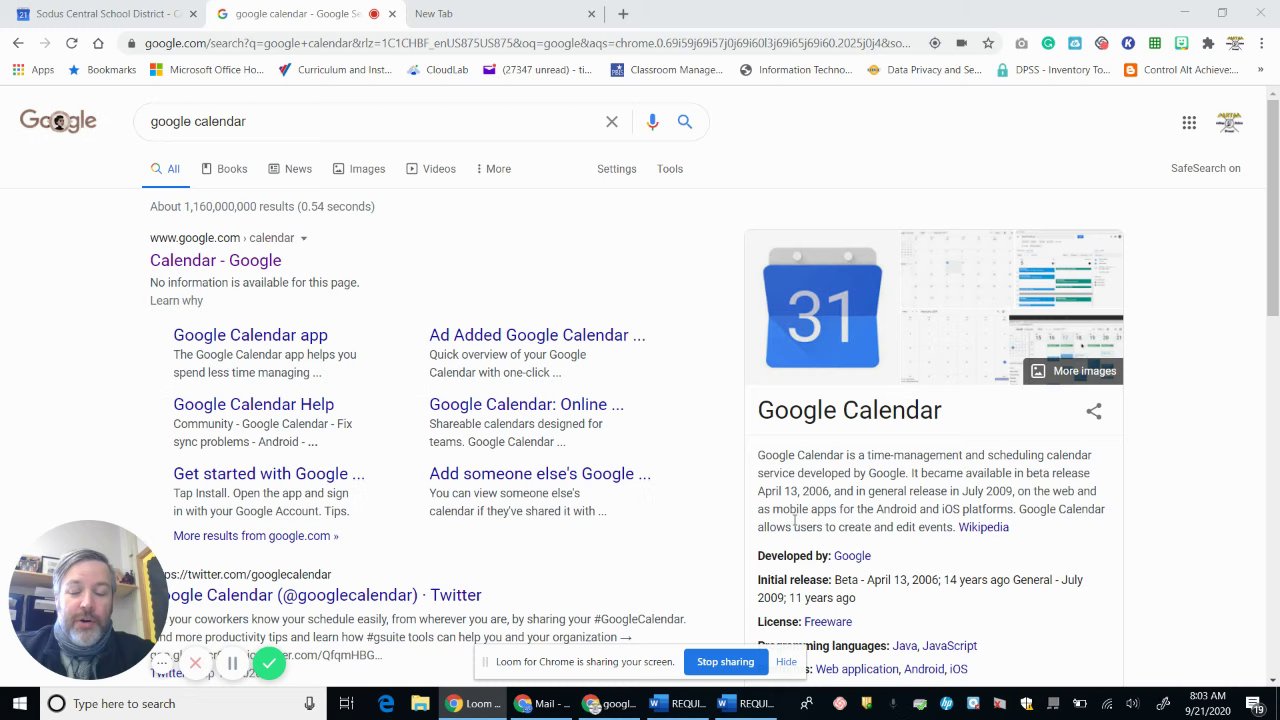Bookmark this page with the star icon
The height and width of the screenshot is (720, 1280).
(x=988, y=43)
